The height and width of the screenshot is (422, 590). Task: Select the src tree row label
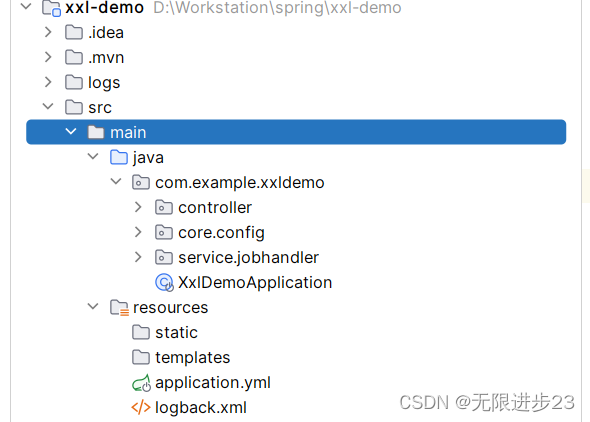tap(100, 108)
